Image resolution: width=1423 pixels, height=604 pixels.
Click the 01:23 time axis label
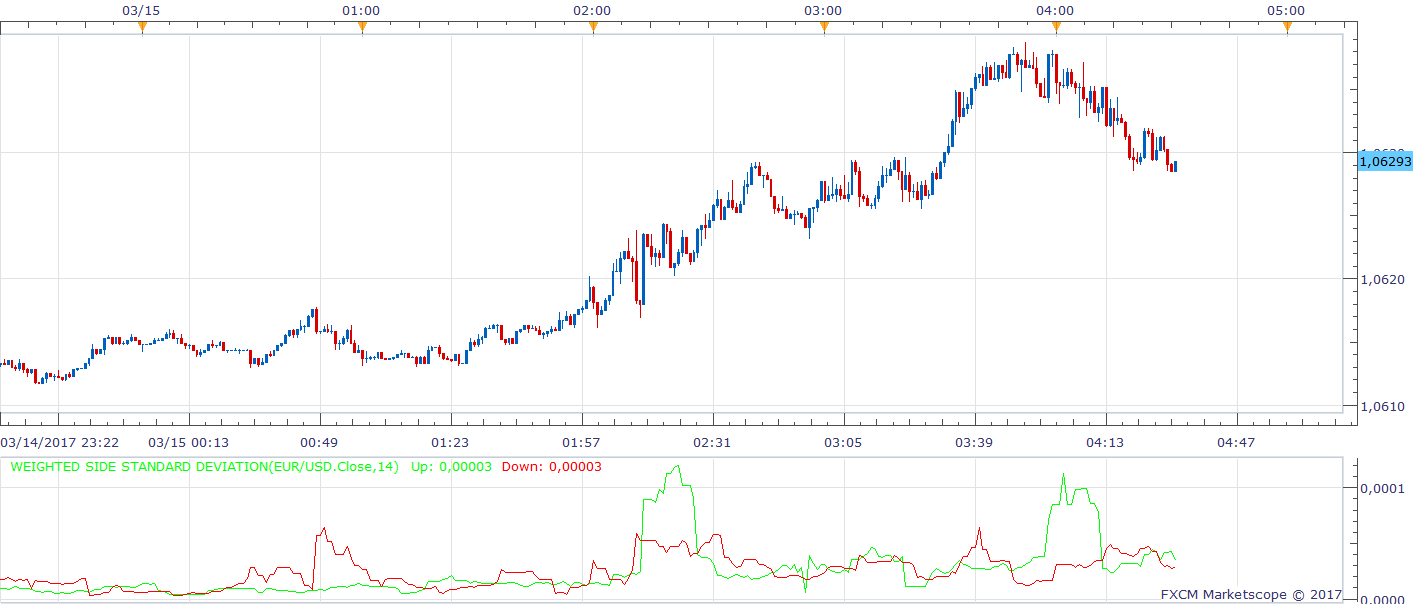pyautogui.click(x=449, y=442)
